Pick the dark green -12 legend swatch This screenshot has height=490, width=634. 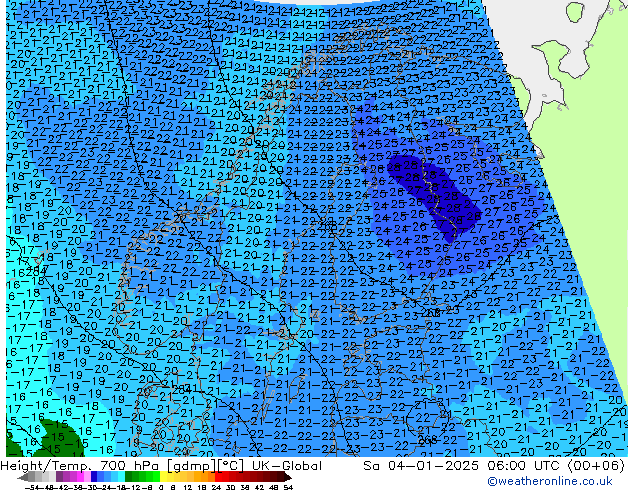[x=129, y=476]
